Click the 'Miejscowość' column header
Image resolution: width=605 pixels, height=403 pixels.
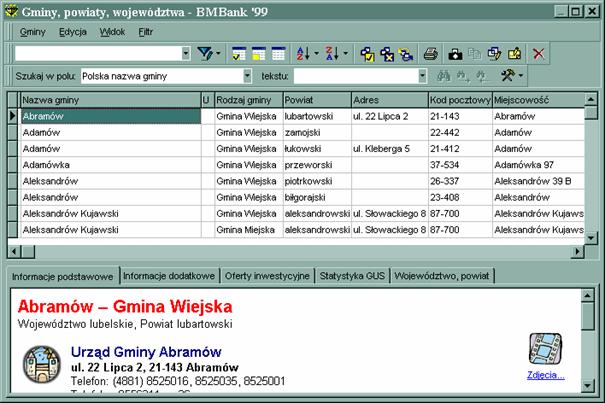pyautogui.click(x=539, y=100)
